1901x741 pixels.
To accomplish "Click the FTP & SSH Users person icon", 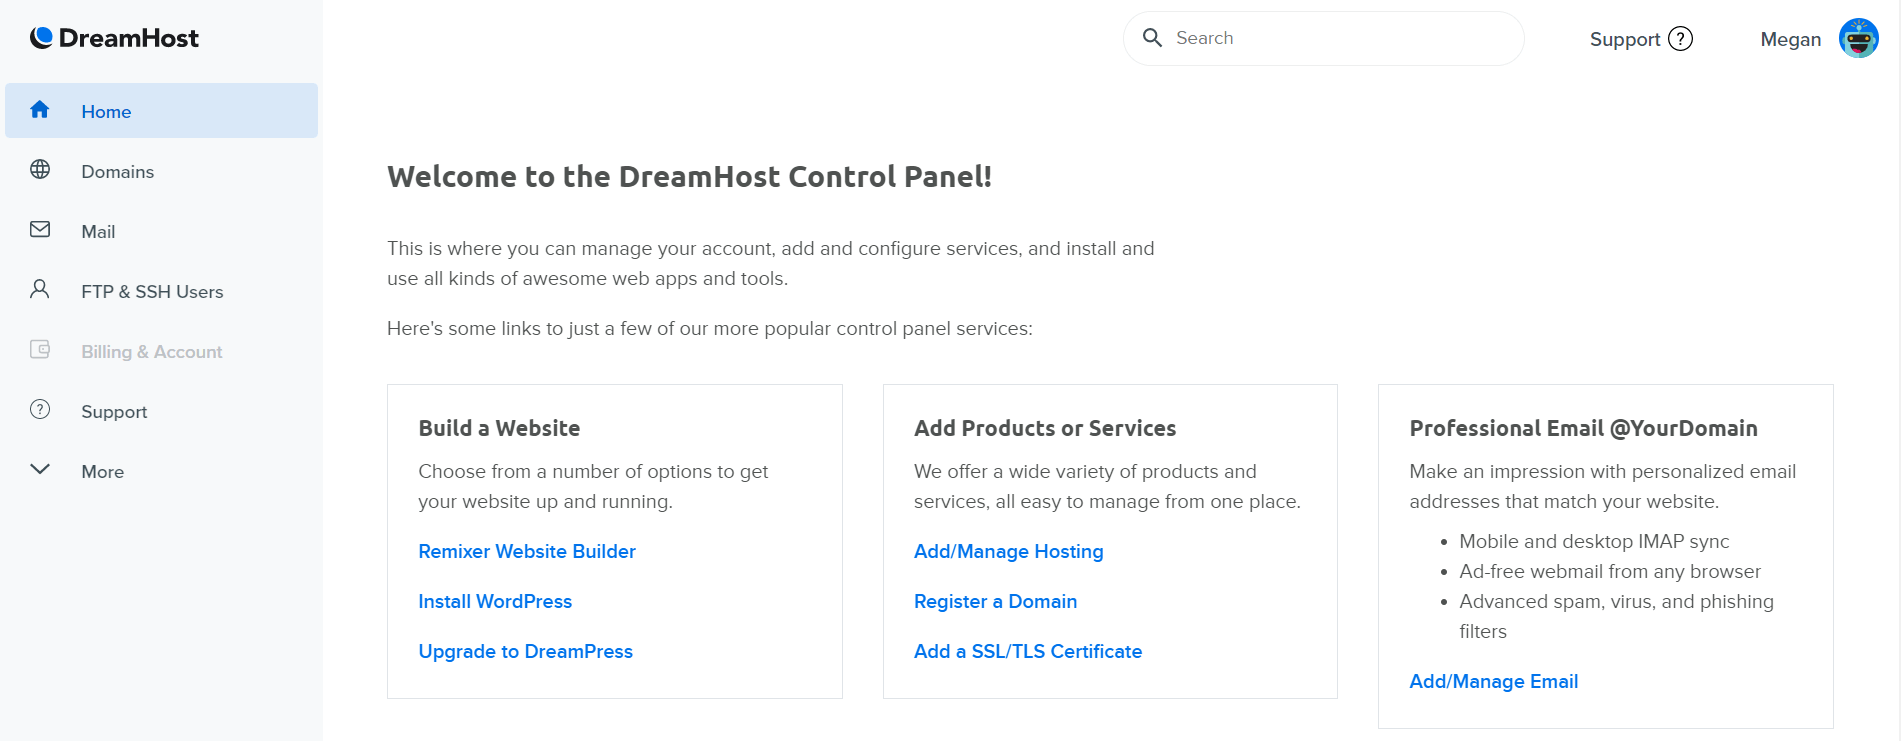I will [40, 290].
